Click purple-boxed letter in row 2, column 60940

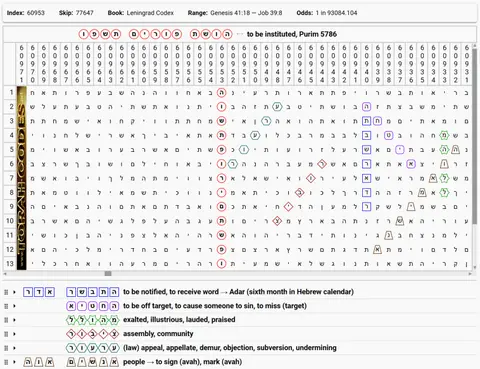pos(366,107)
